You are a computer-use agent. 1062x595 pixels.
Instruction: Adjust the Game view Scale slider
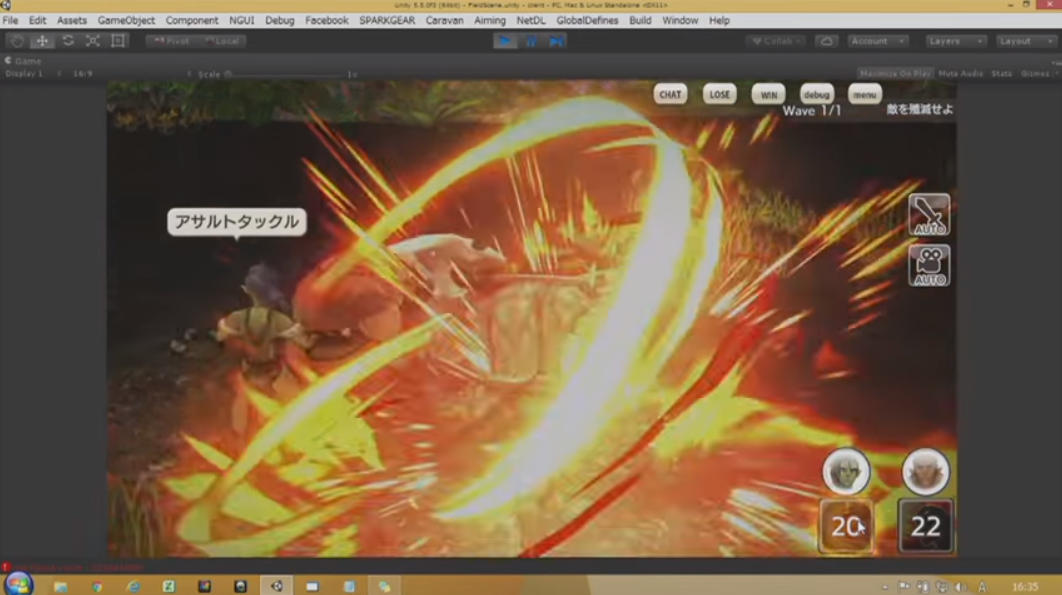tap(284, 74)
